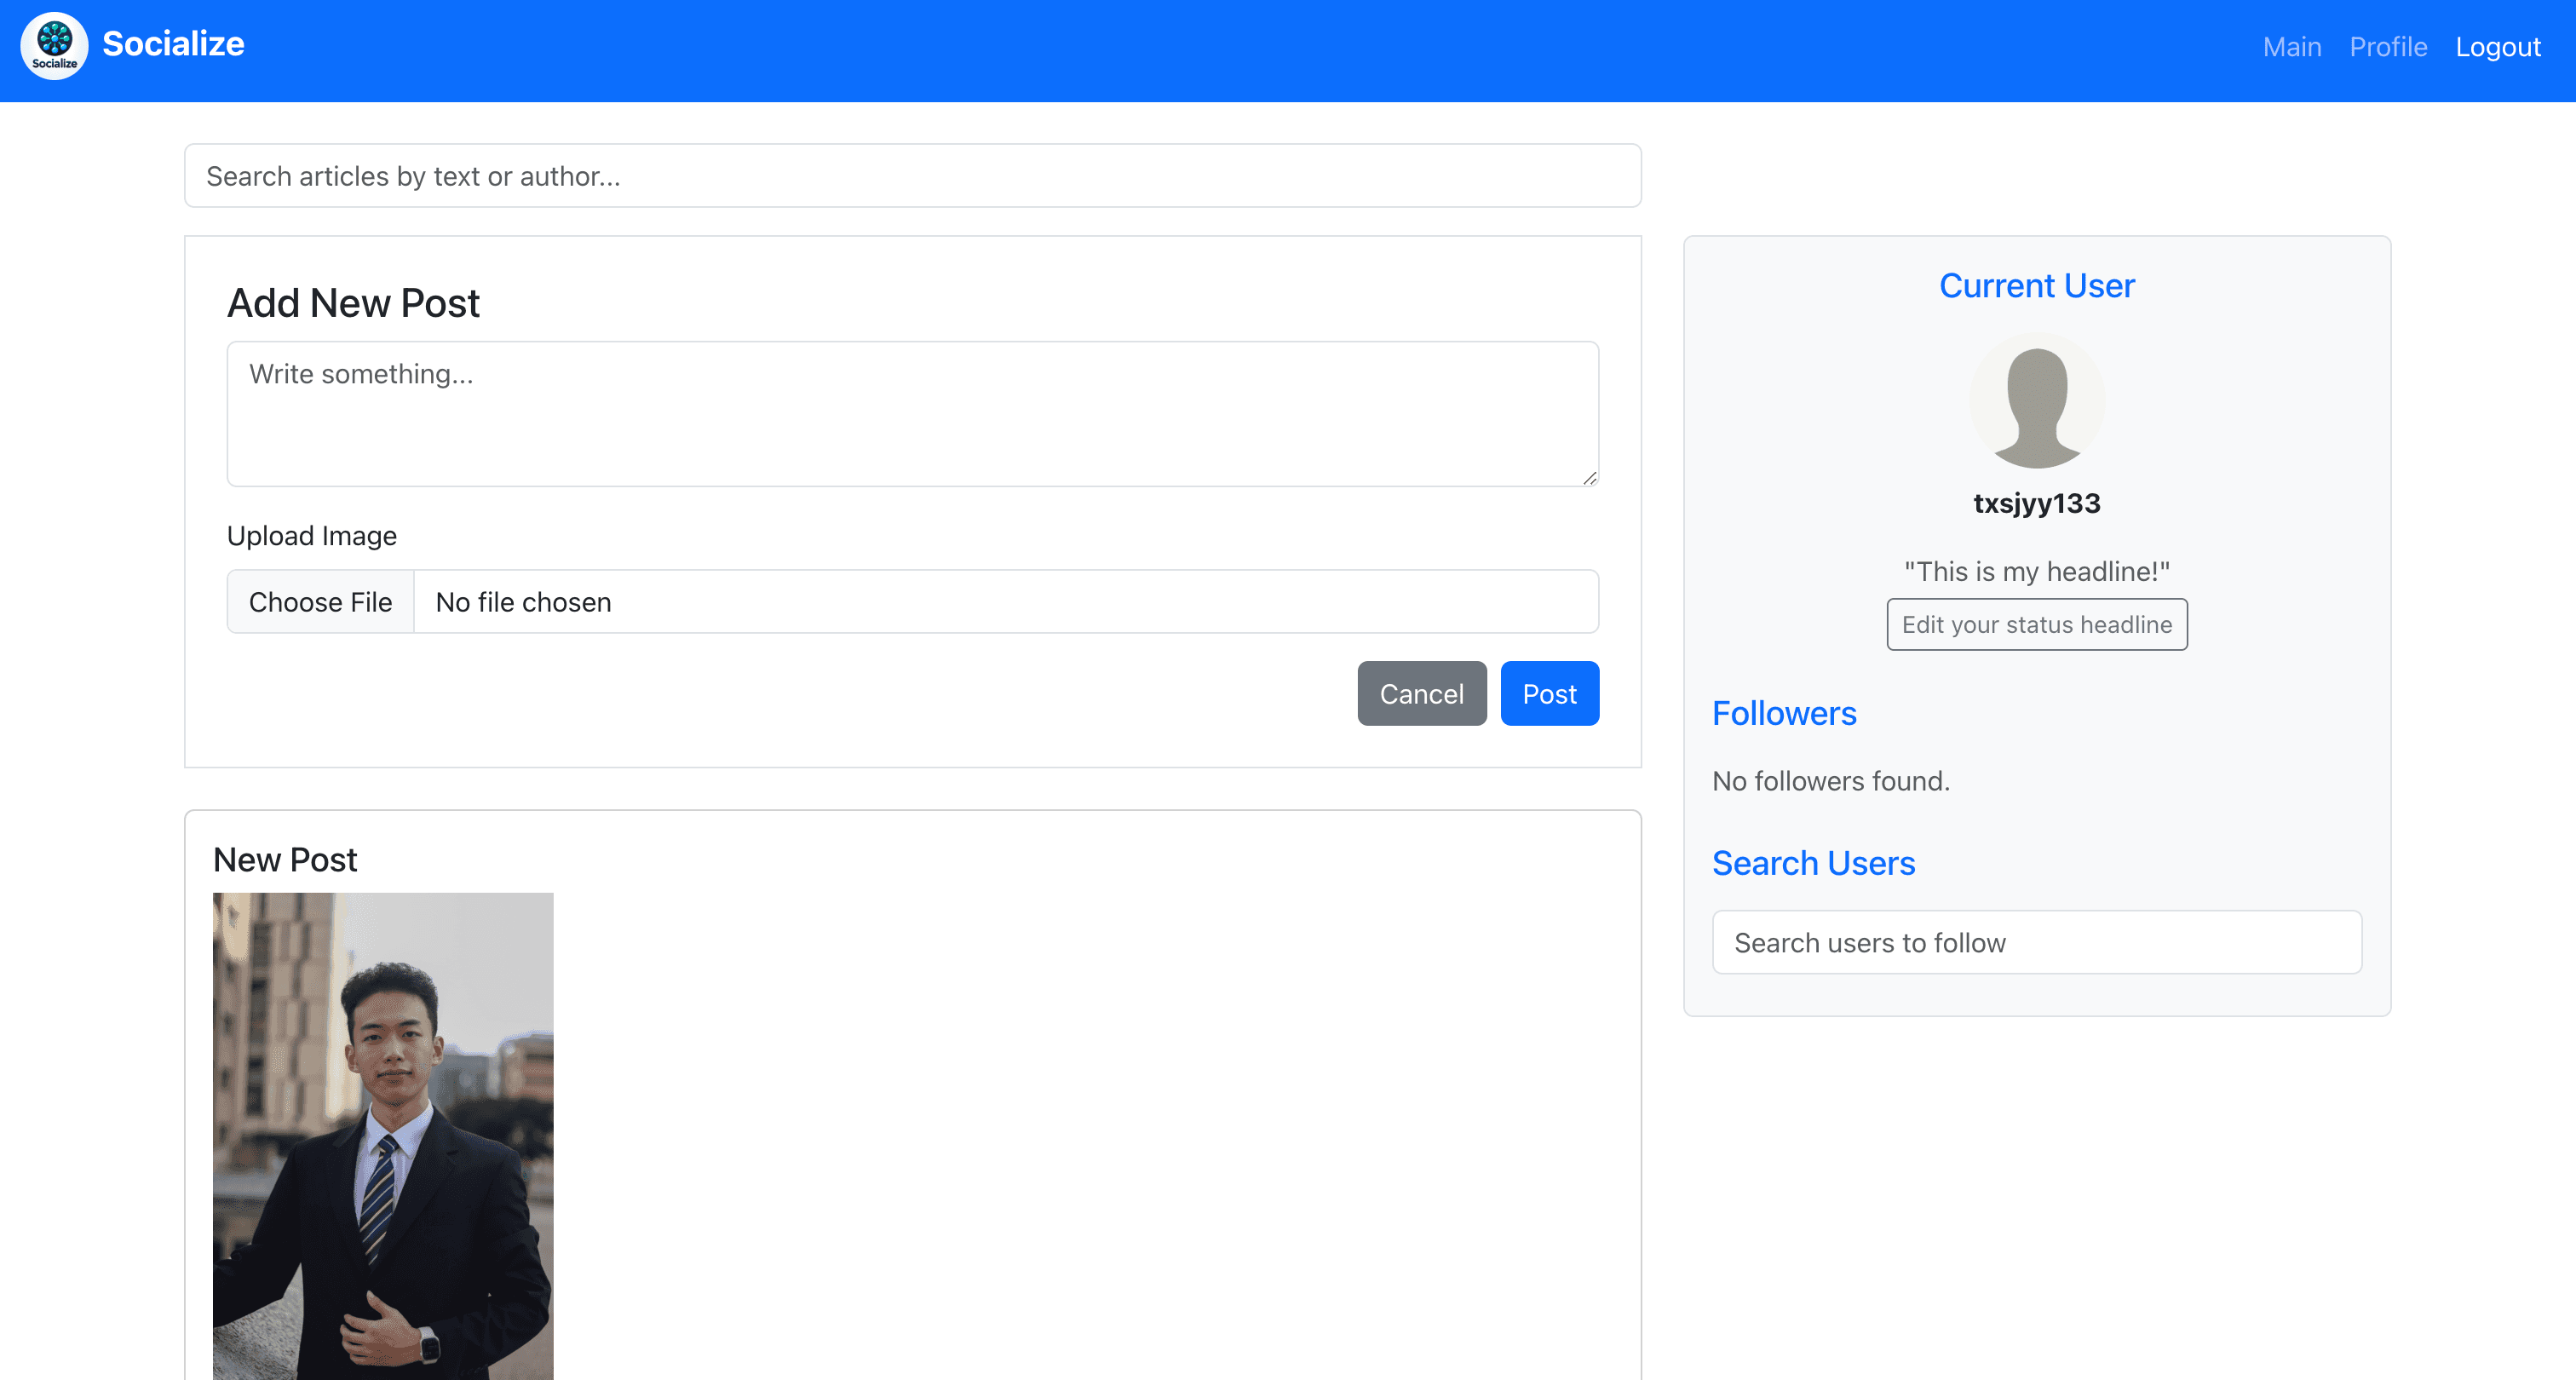This screenshot has height=1380, width=2576.
Task: Click the Write something text area
Action: (912, 414)
